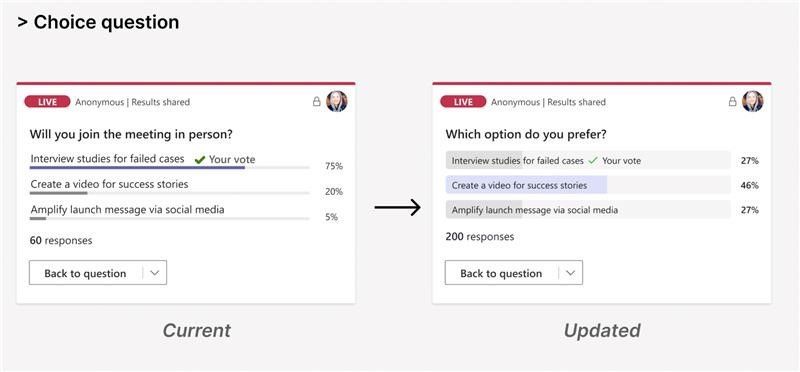The image size is (800, 372).
Task: Expand dropdown arrow next to Back to question in Current card
Action: tap(155, 273)
